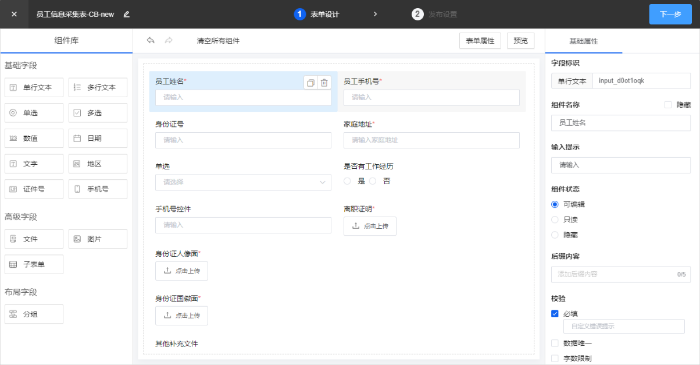Click the 员工姓名 input in the form
Screen dimensions: 700x365
[x=243, y=97]
